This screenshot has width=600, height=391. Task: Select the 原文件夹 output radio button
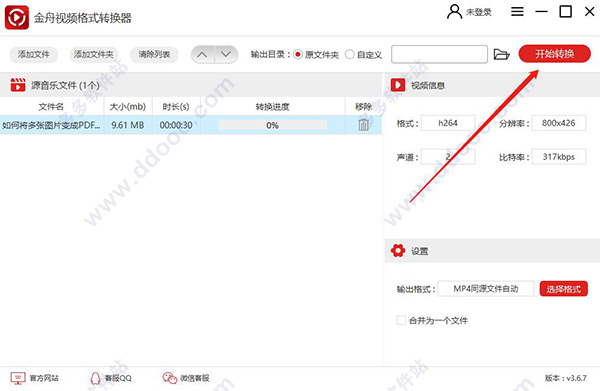click(298, 54)
